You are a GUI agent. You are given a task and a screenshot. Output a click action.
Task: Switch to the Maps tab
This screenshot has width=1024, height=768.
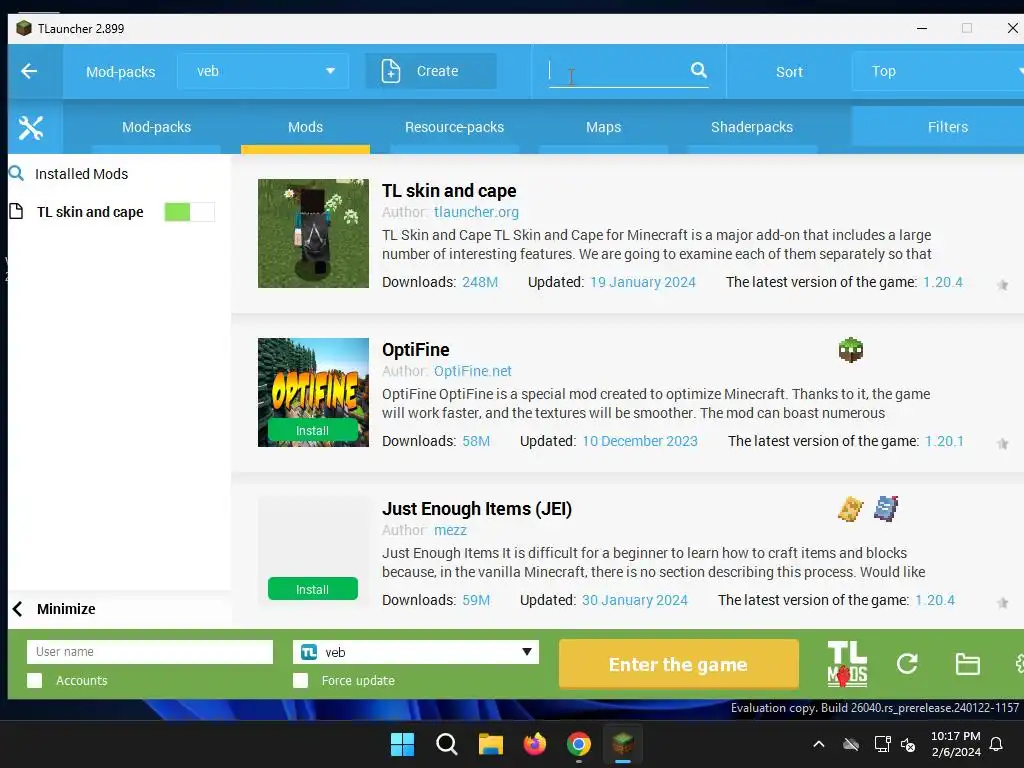[x=603, y=127]
